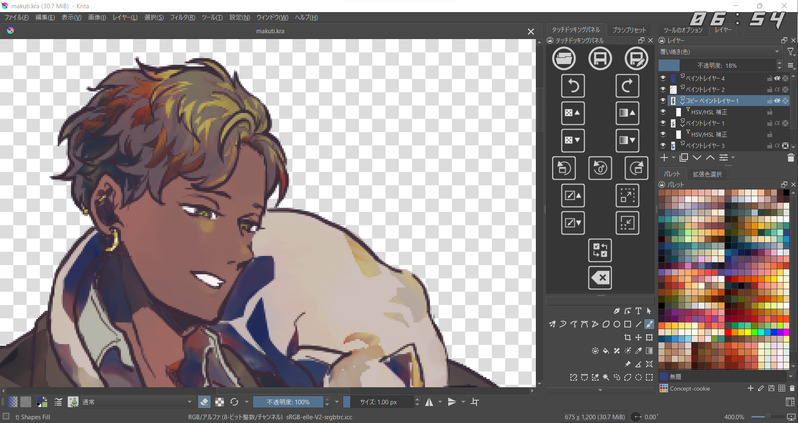
Task: Hide ペイントレイヤー 3 via its eye icon
Action: tap(663, 146)
